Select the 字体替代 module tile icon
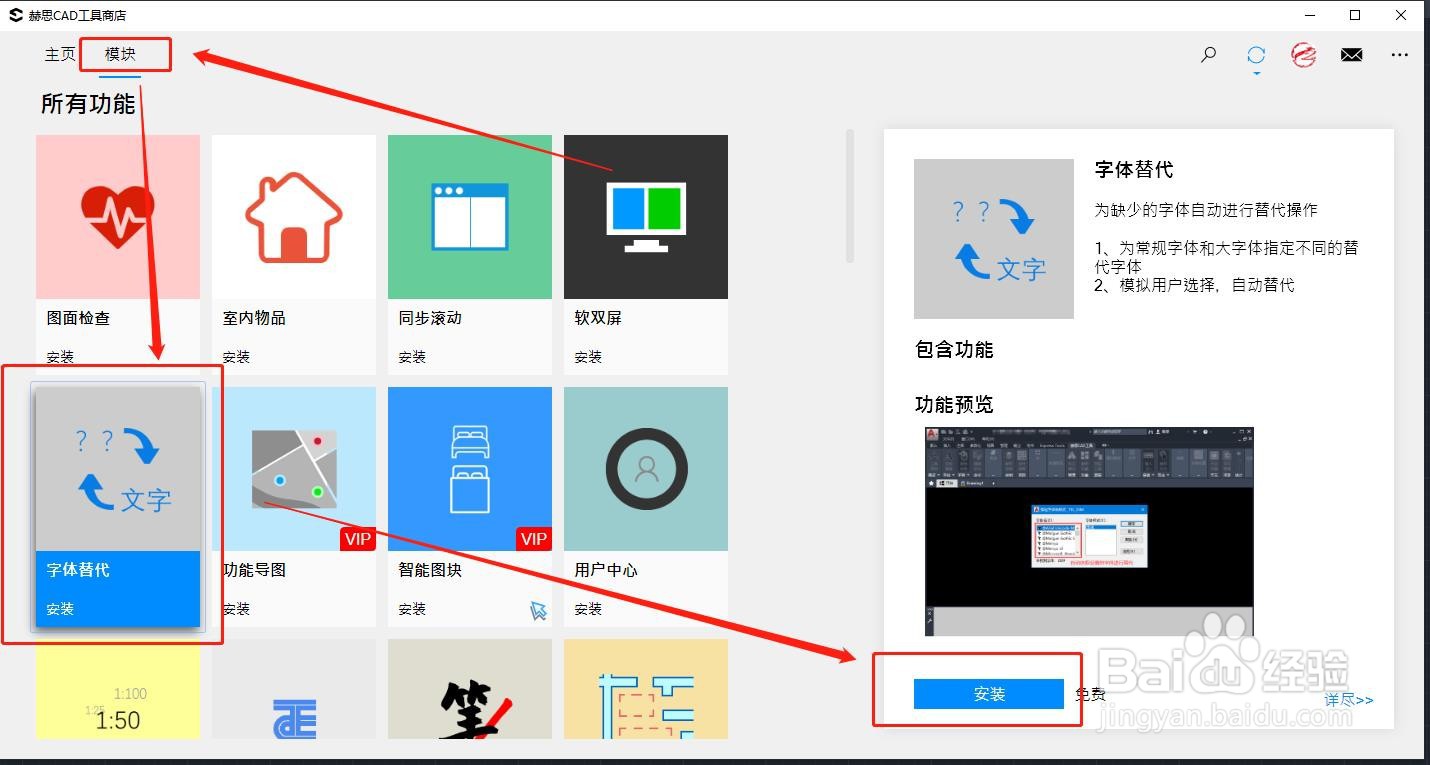Image resolution: width=1430 pixels, height=765 pixels. pos(118,469)
